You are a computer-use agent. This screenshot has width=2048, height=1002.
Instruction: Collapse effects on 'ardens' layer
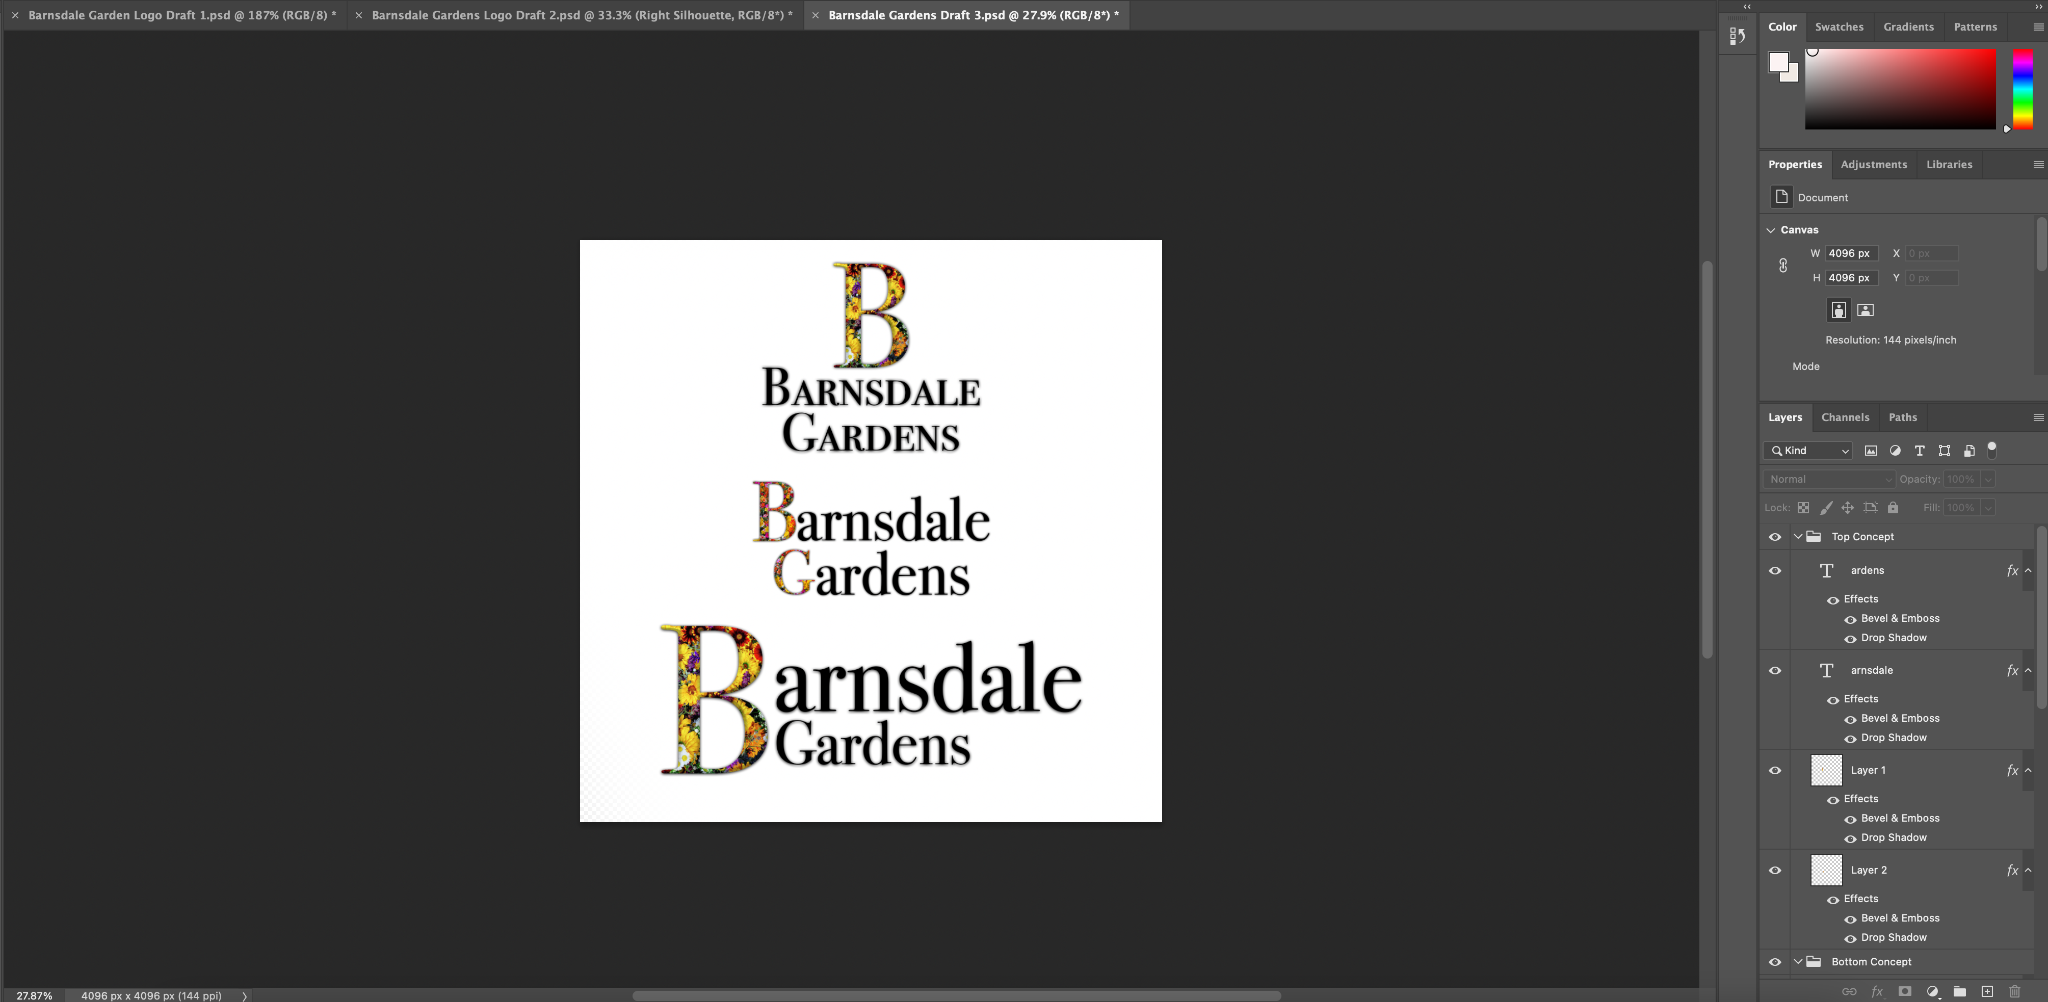click(2028, 571)
